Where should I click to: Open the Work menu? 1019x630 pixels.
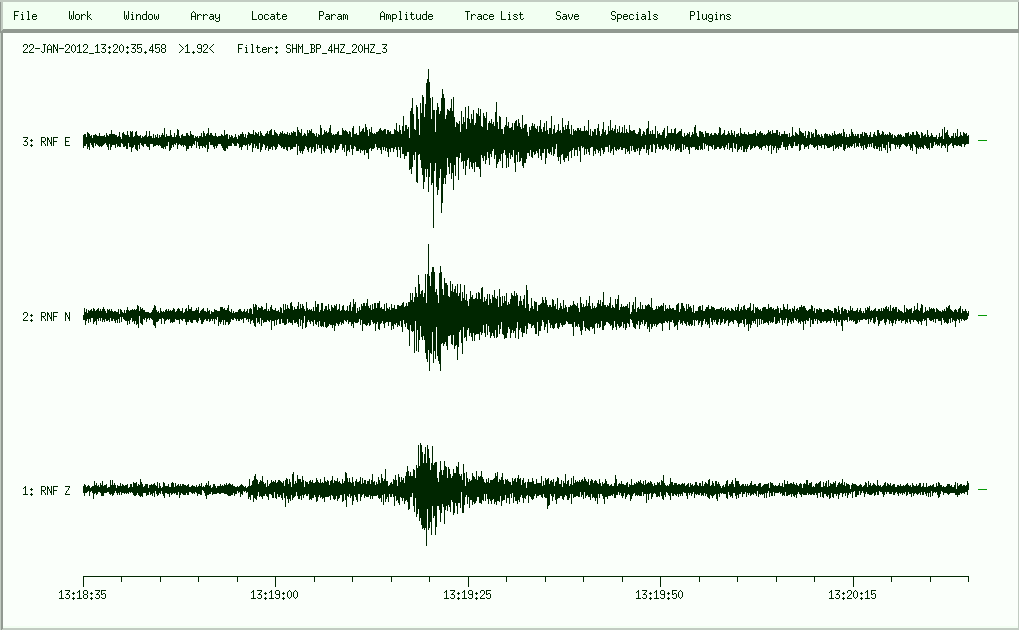pyautogui.click(x=80, y=16)
